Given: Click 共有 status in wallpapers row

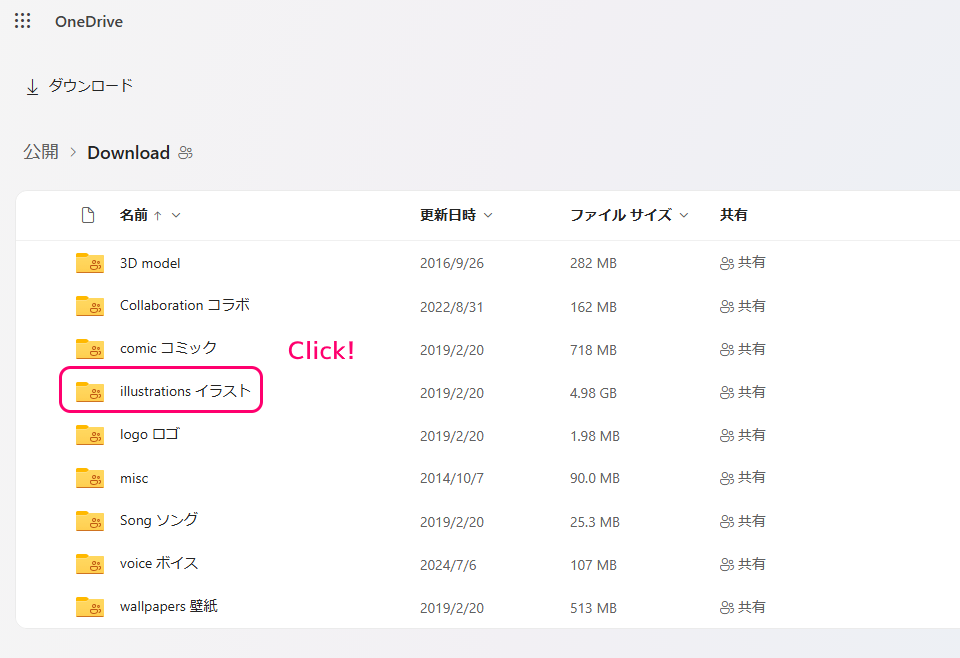Looking at the screenshot, I should coord(743,607).
